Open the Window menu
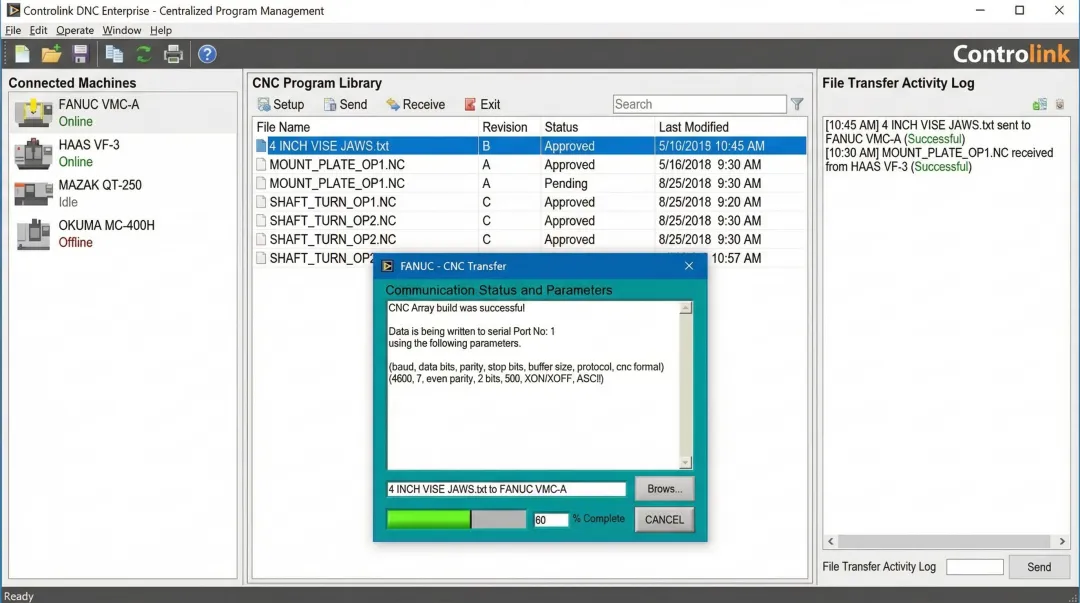 tap(121, 30)
